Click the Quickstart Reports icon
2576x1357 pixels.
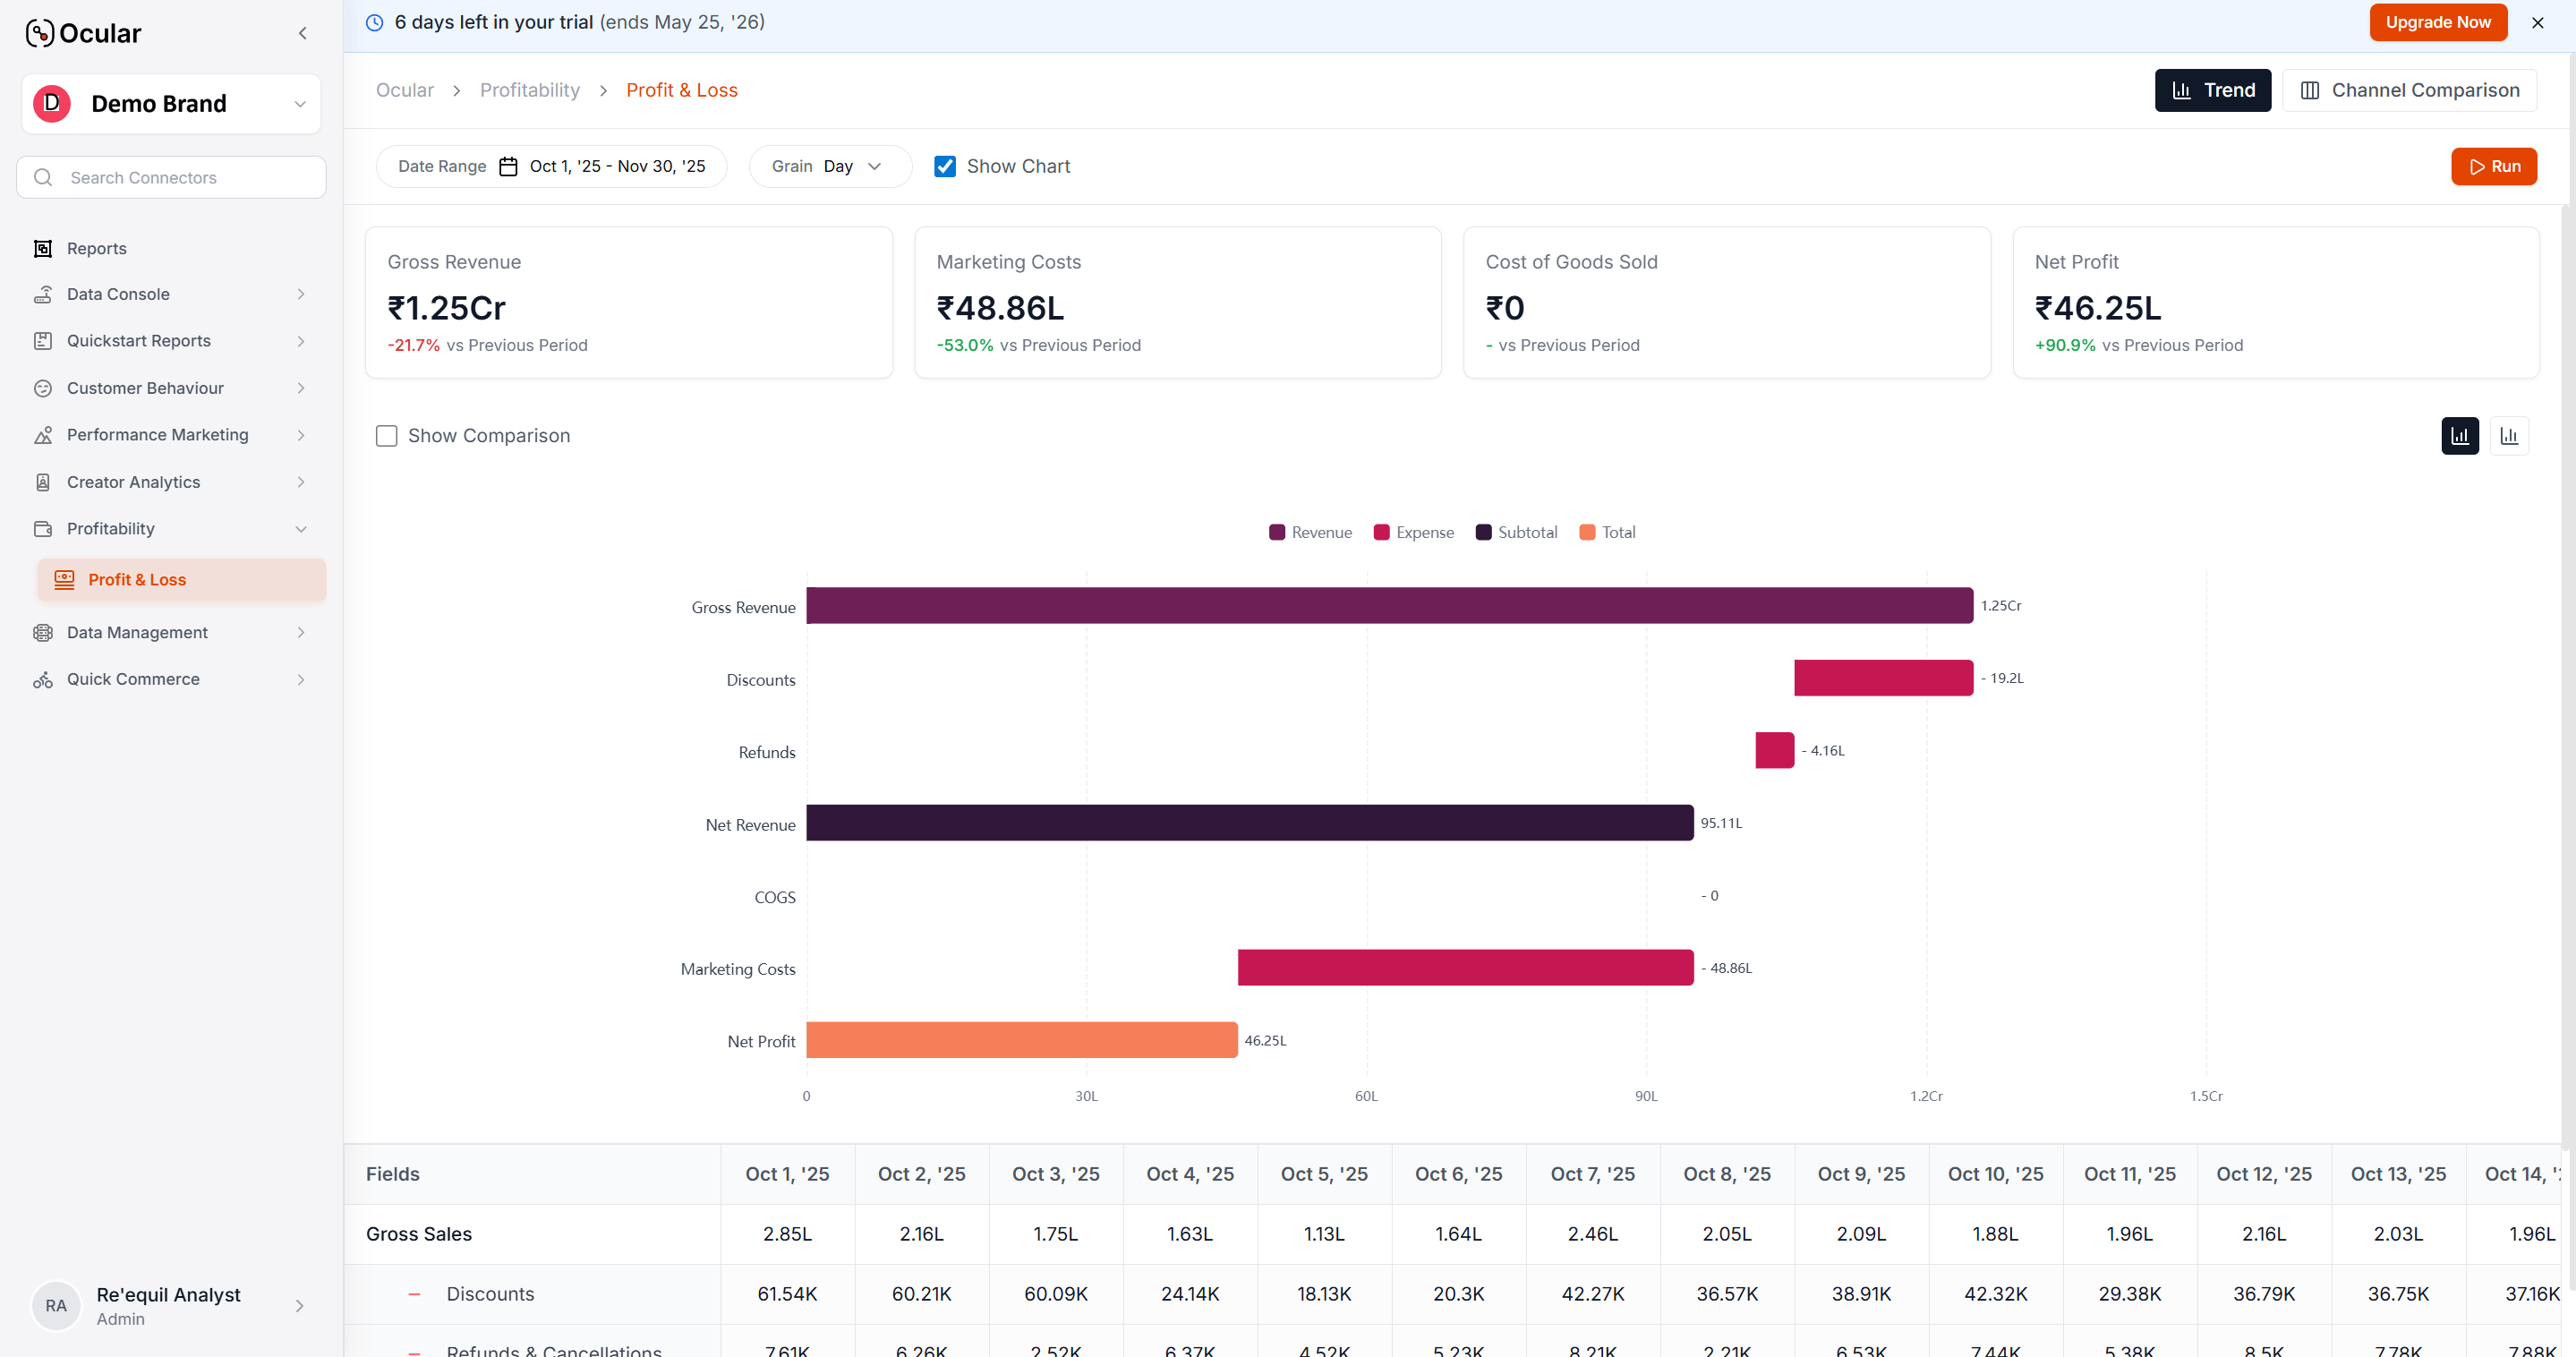click(43, 341)
